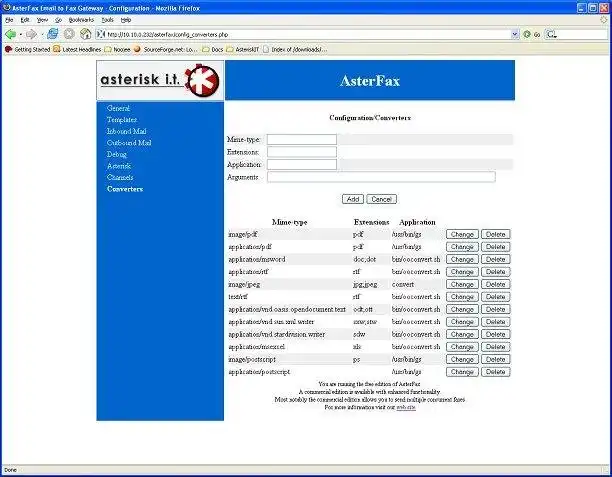This screenshot has height=477, width=612.
Task: Open the Noojee bookmark folder
Action: pos(117,50)
